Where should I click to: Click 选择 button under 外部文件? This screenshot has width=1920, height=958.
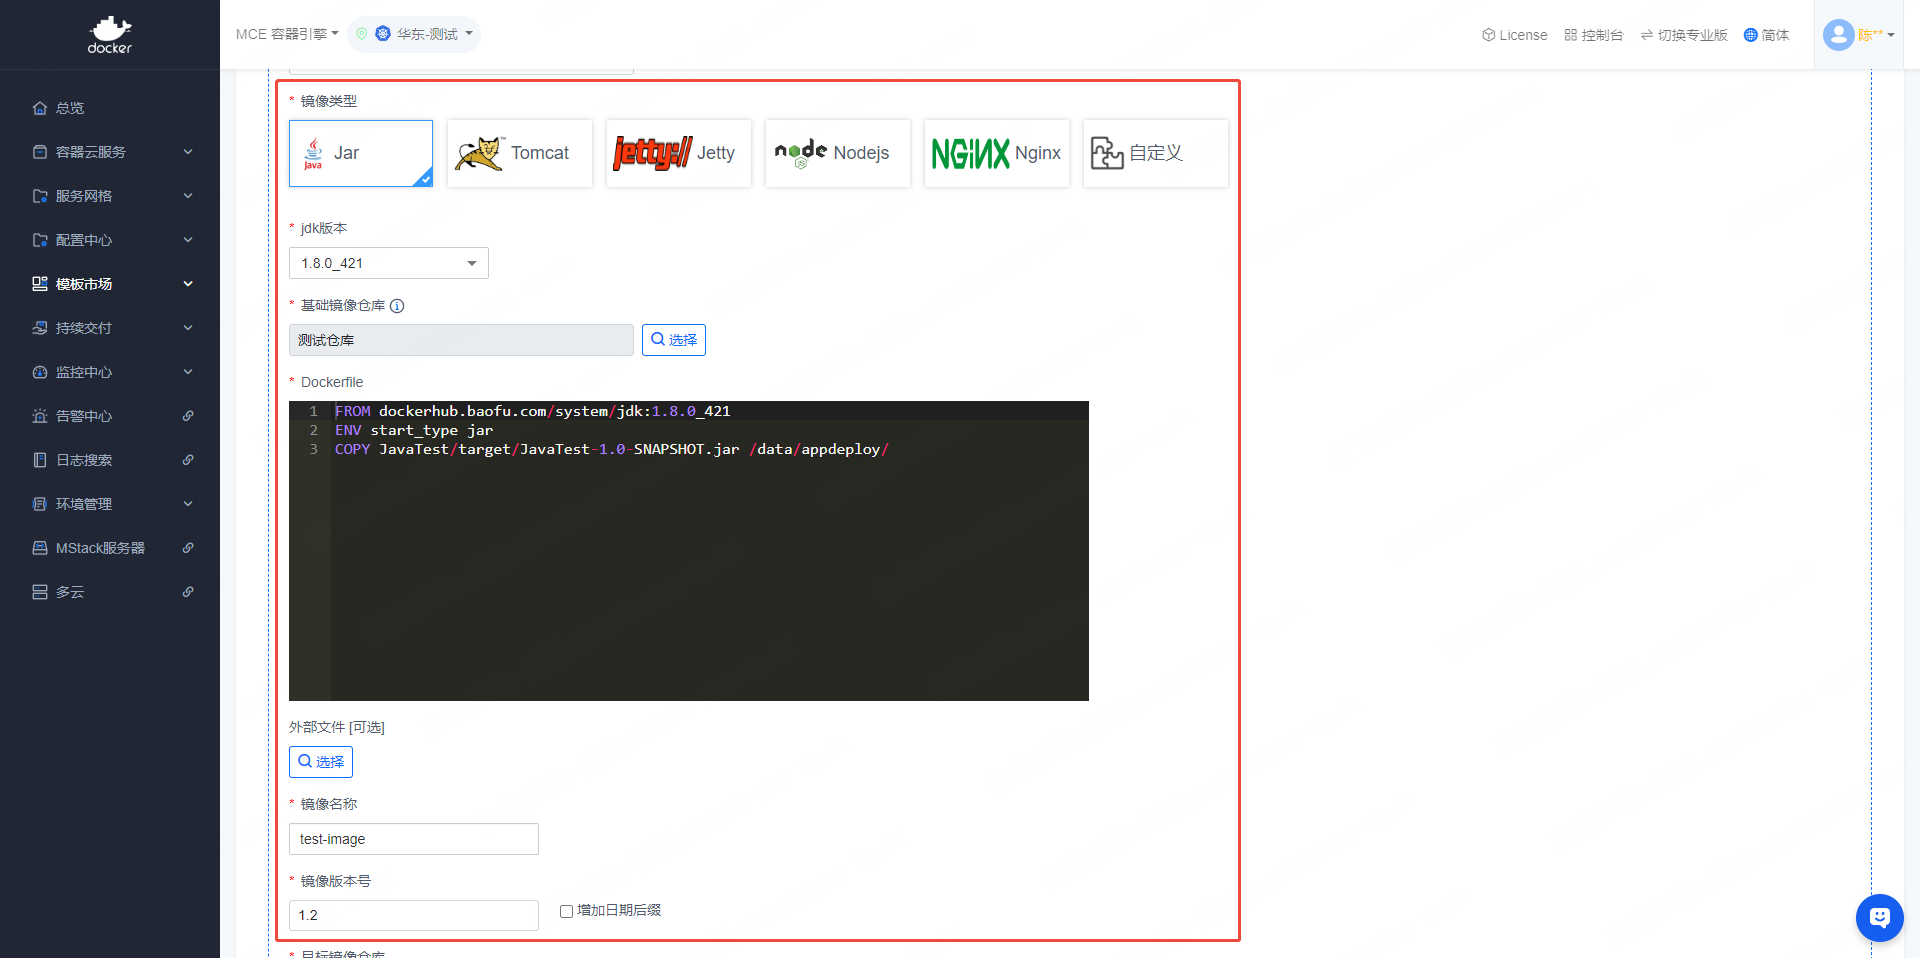320,762
